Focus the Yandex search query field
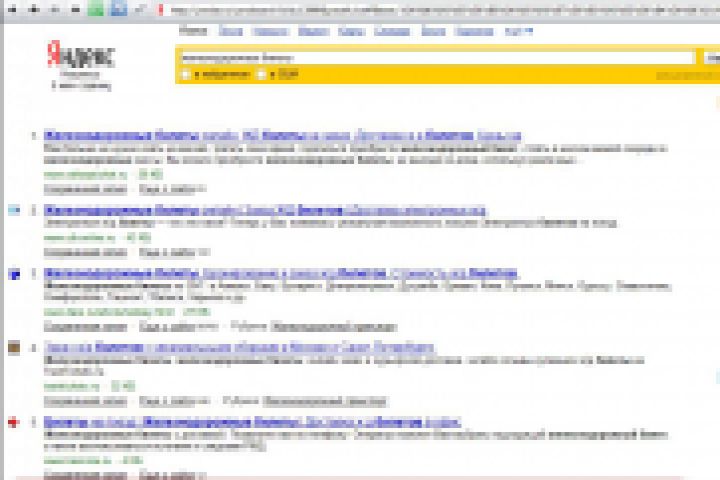This screenshot has height=480, width=720. tap(436, 58)
